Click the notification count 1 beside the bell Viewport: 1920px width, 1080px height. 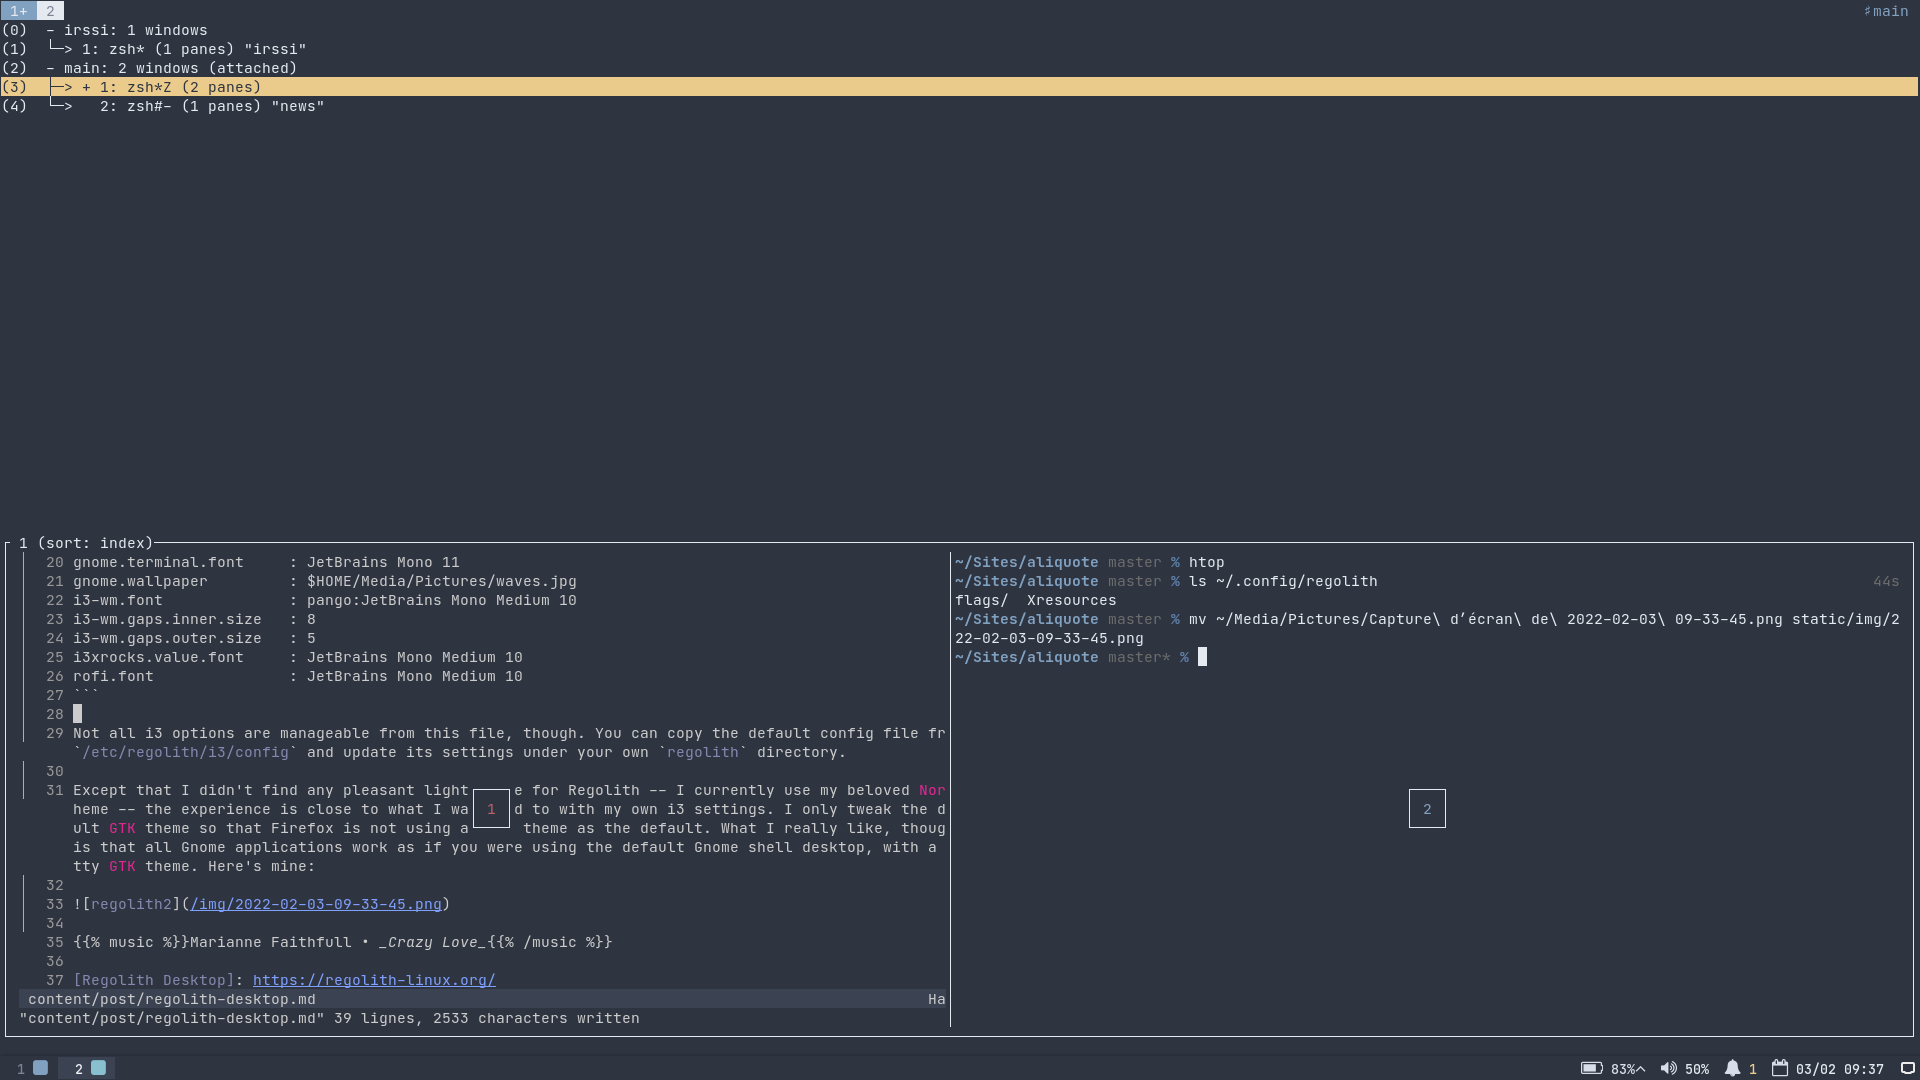pyautogui.click(x=1752, y=1068)
